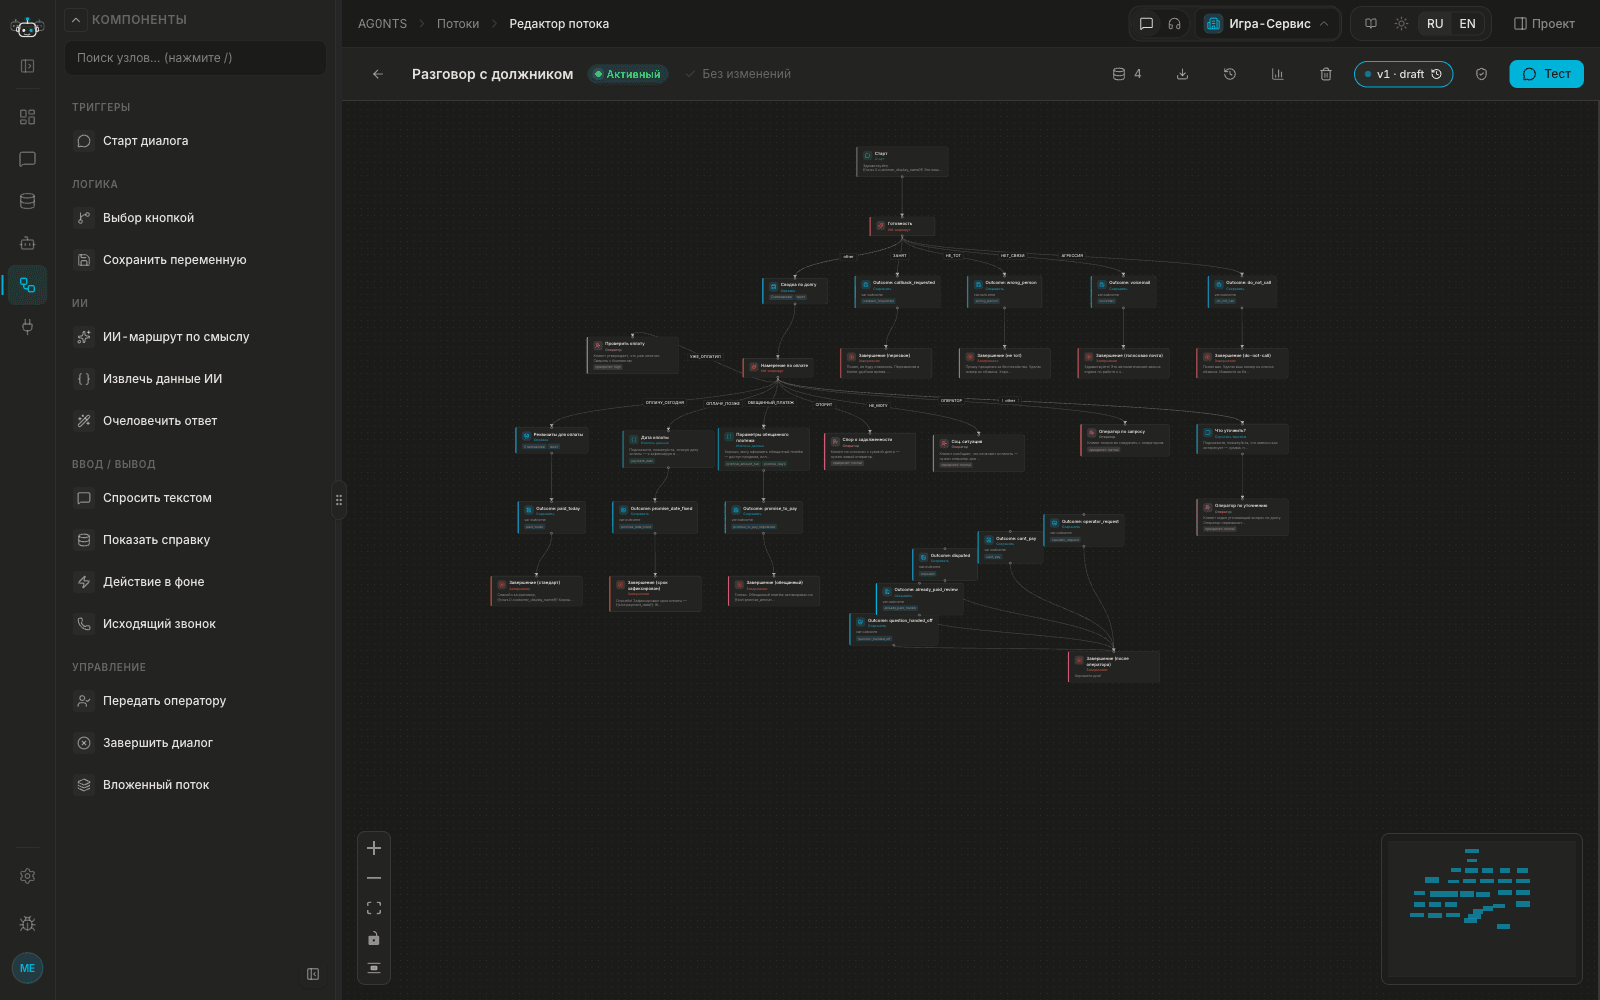Screen dimensions: 1600x1000
Task: Switch language to EN
Action: point(1467,24)
